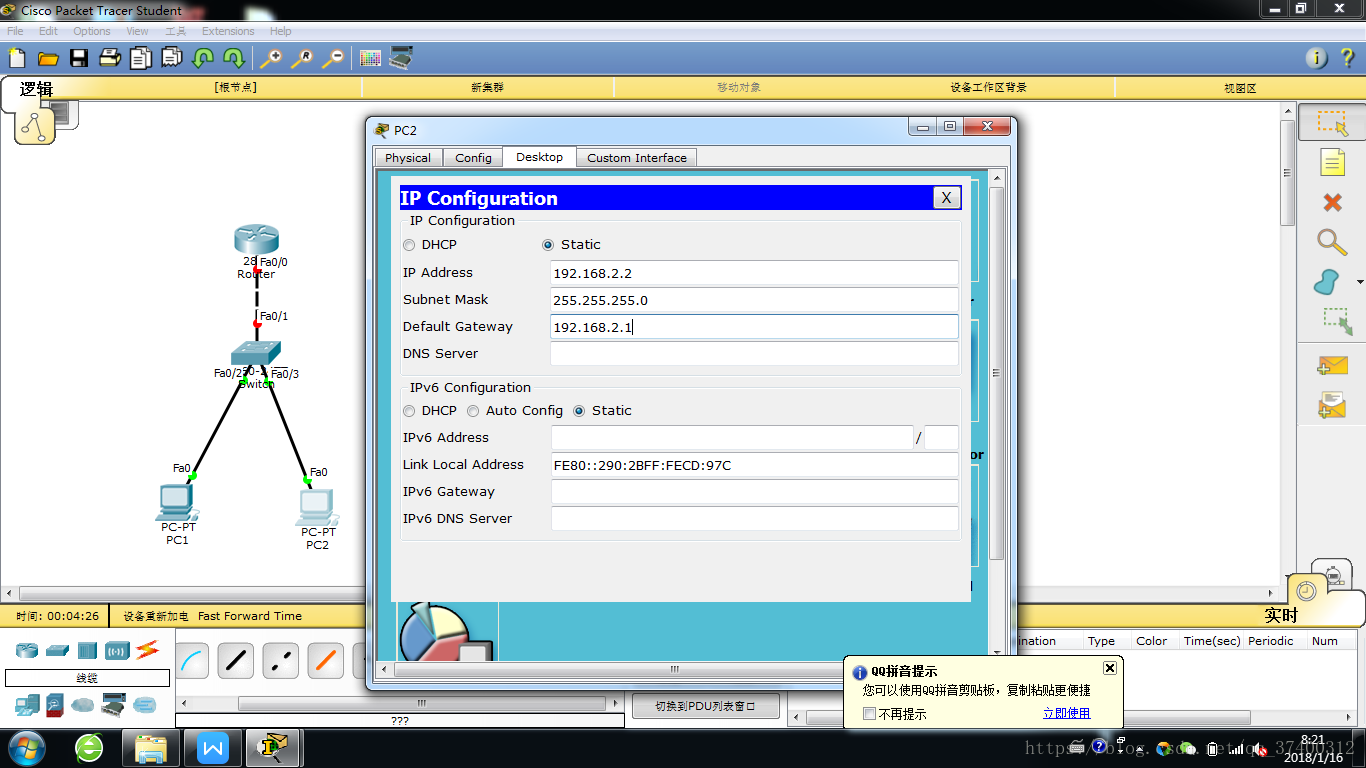Choose the Draw Polygon shape tool
Image resolution: width=1366 pixels, height=768 pixels.
[1327, 283]
